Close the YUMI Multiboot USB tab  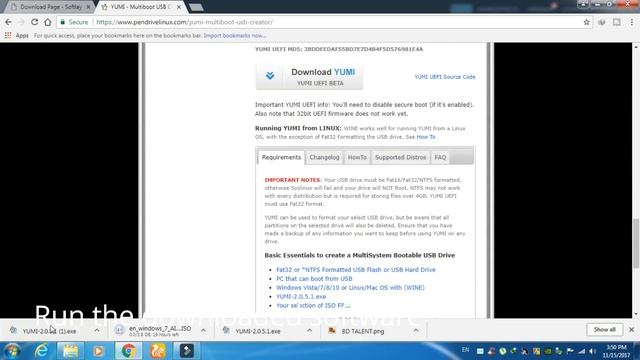click(179, 7)
